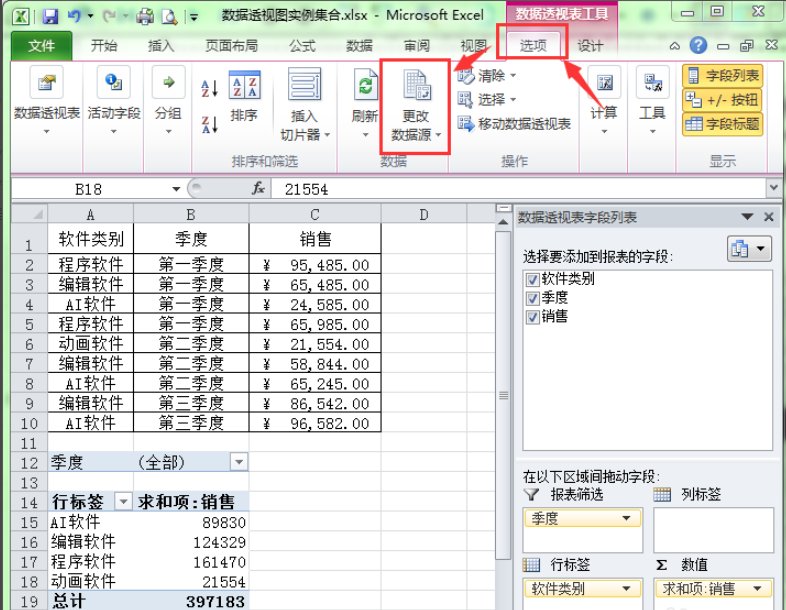Select cell C10 96,582.00

pyautogui.click(x=315, y=423)
